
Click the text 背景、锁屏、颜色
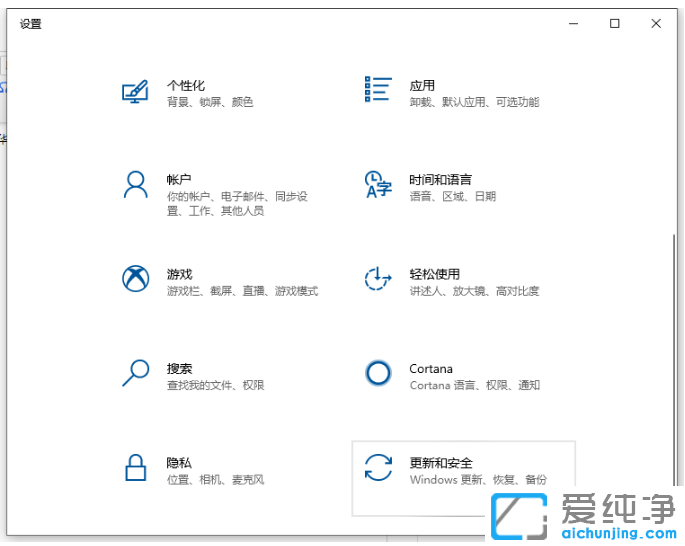(x=210, y=102)
